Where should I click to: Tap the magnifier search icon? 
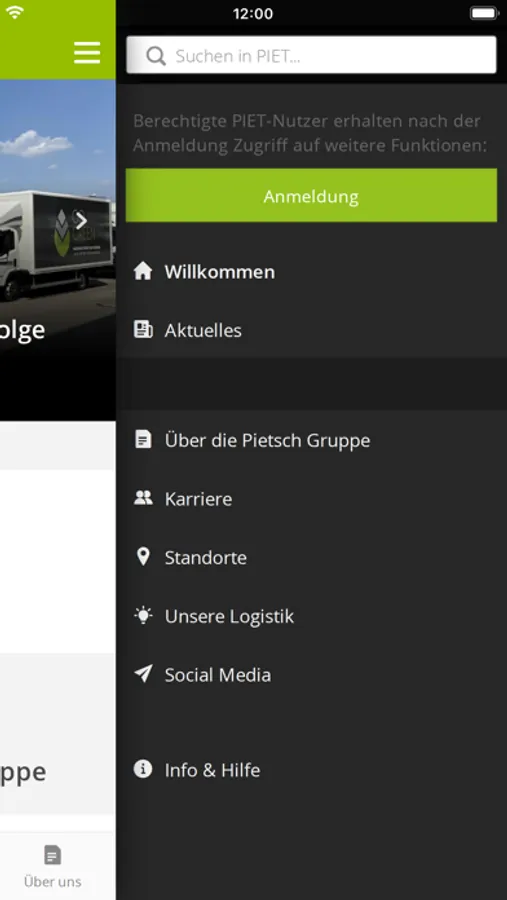(x=156, y=56)
